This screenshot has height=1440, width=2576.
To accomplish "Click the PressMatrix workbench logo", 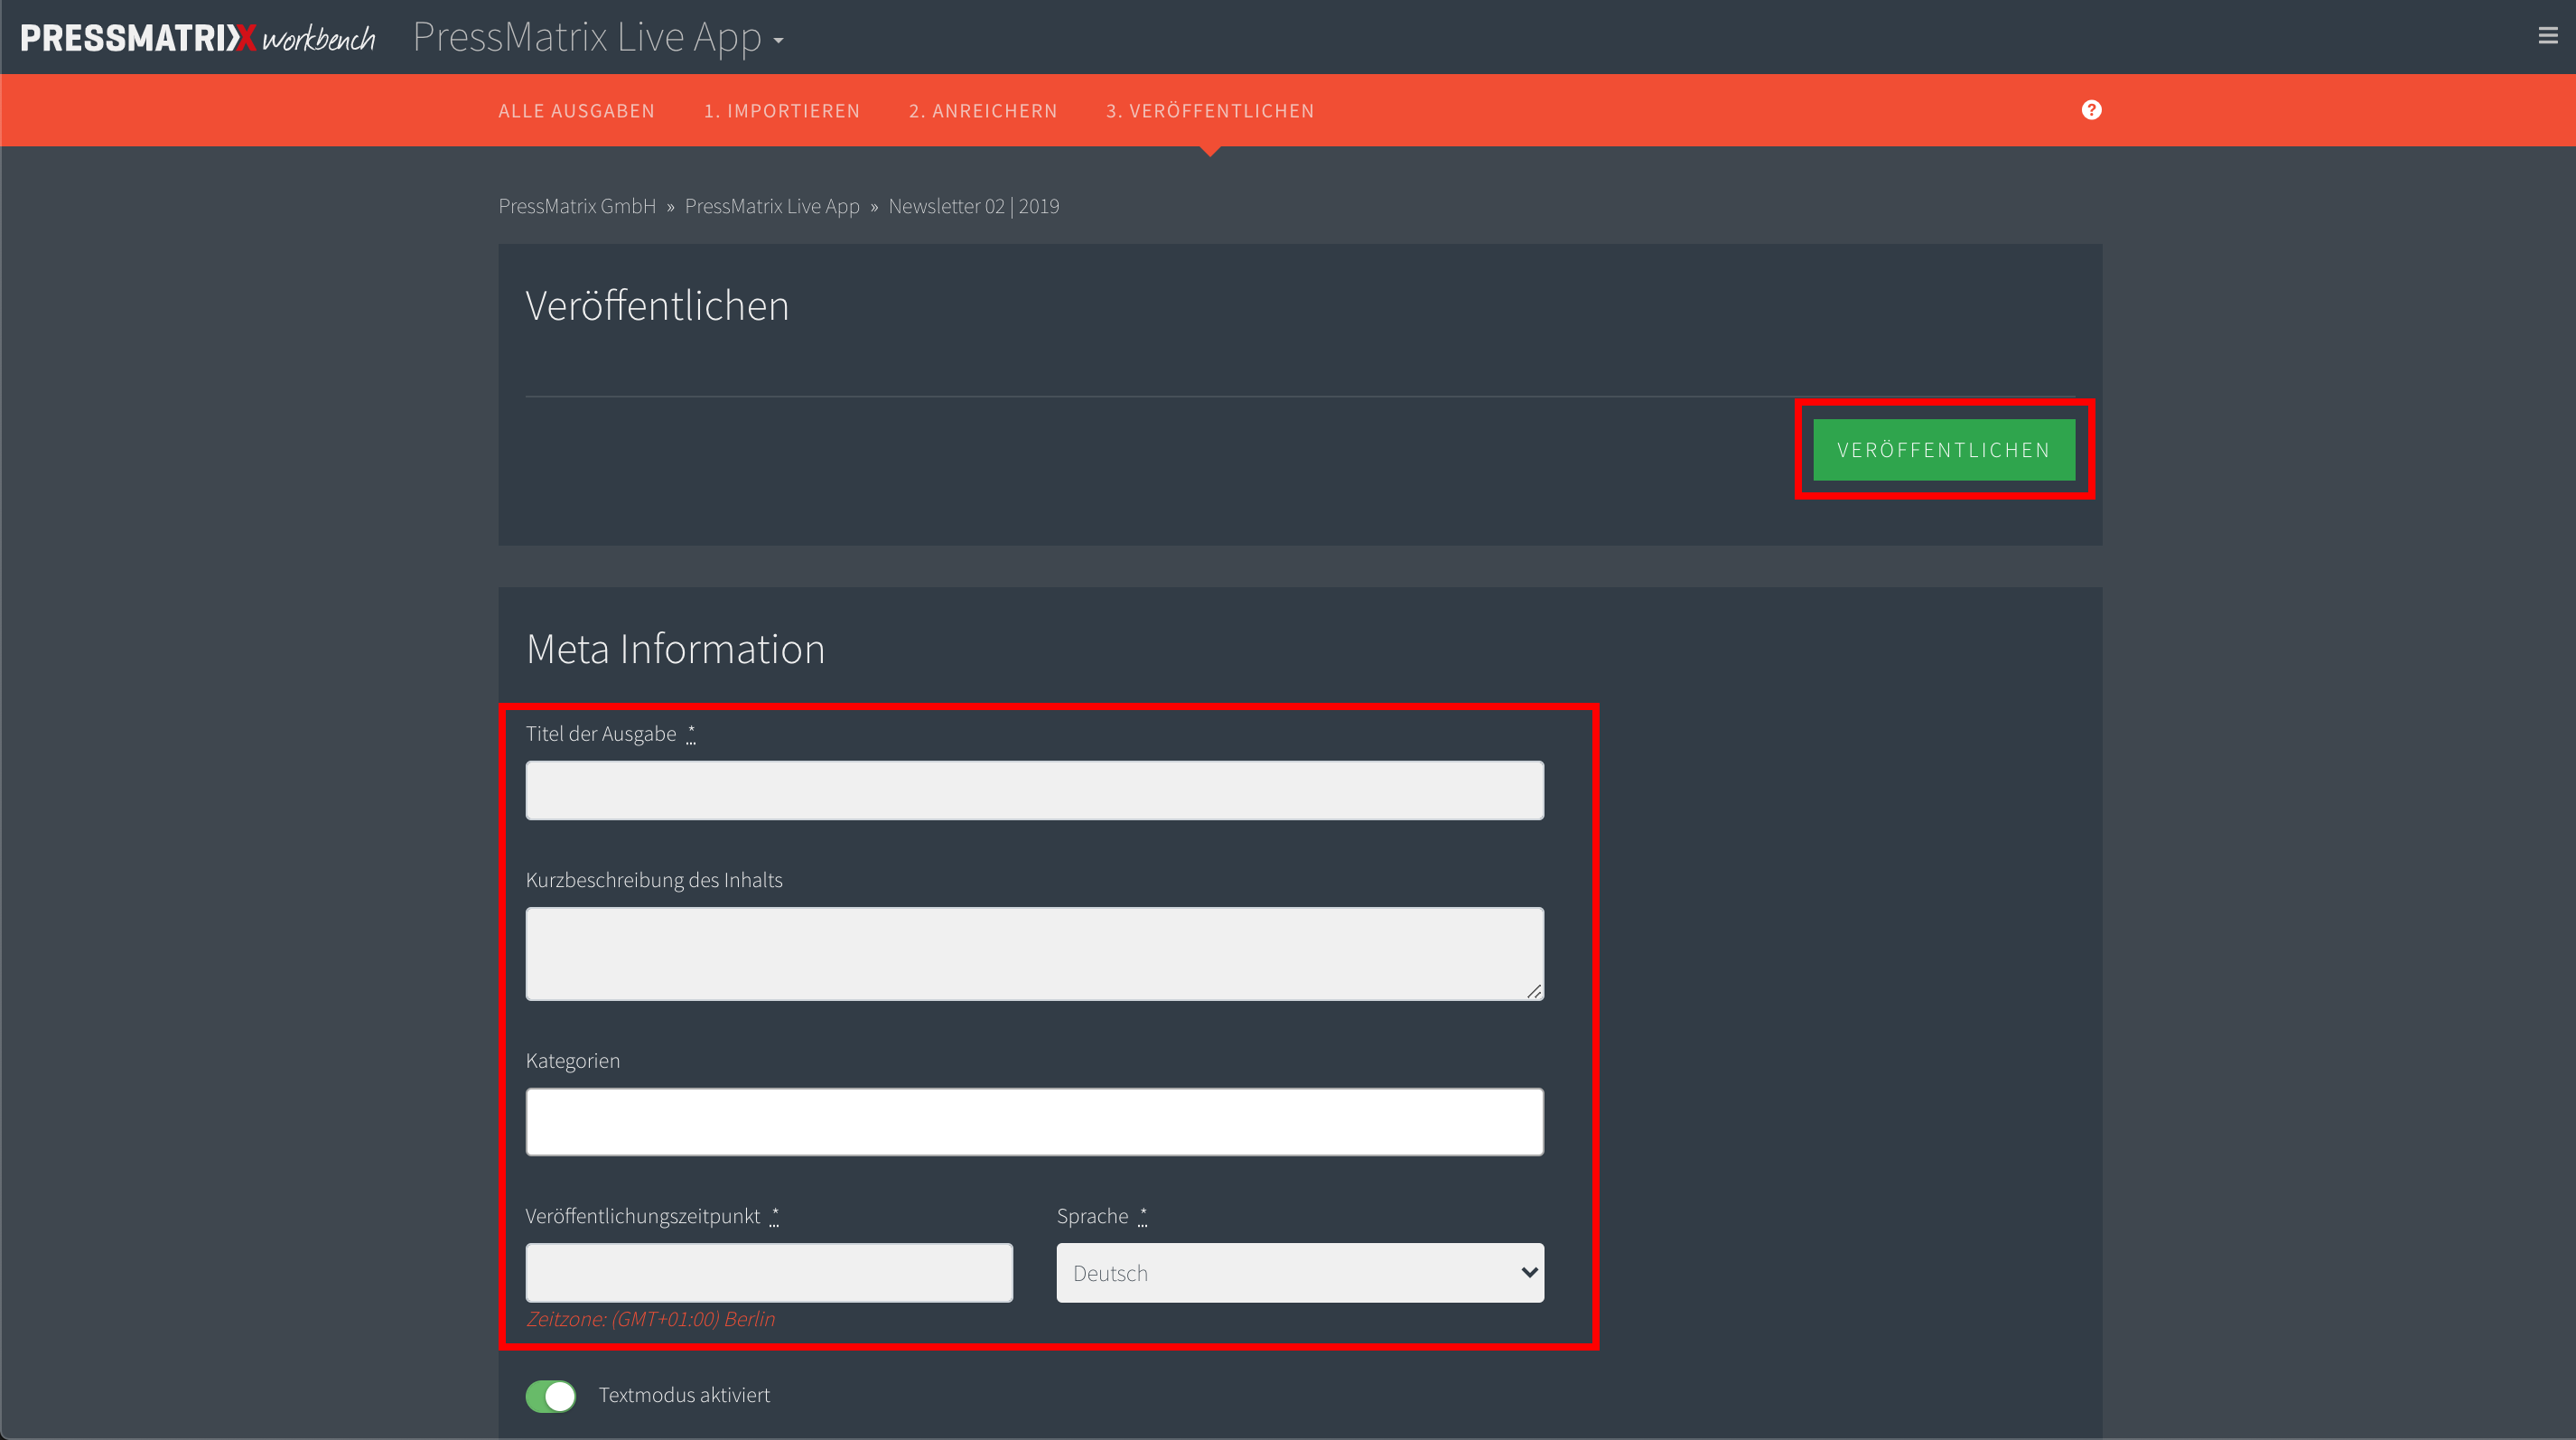I will 198,38.
